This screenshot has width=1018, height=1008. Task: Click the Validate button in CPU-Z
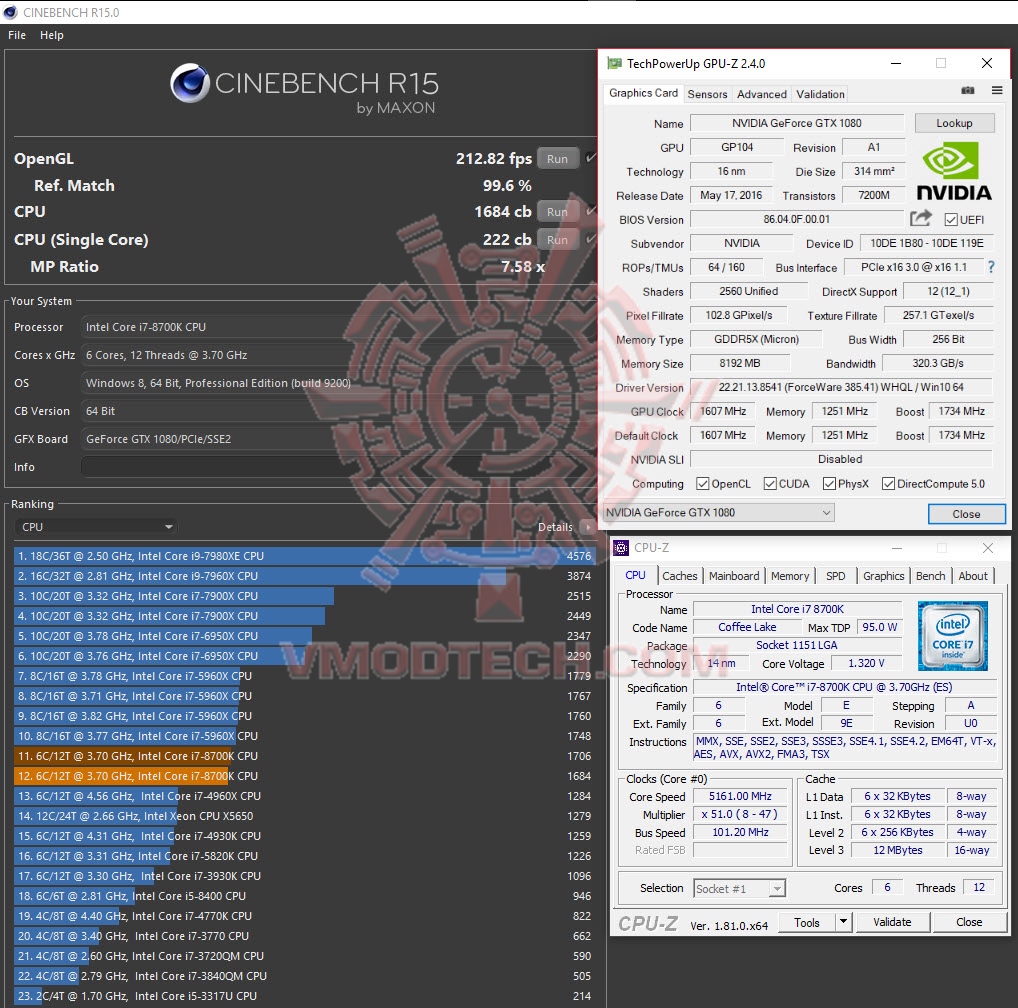pos(892,922)
